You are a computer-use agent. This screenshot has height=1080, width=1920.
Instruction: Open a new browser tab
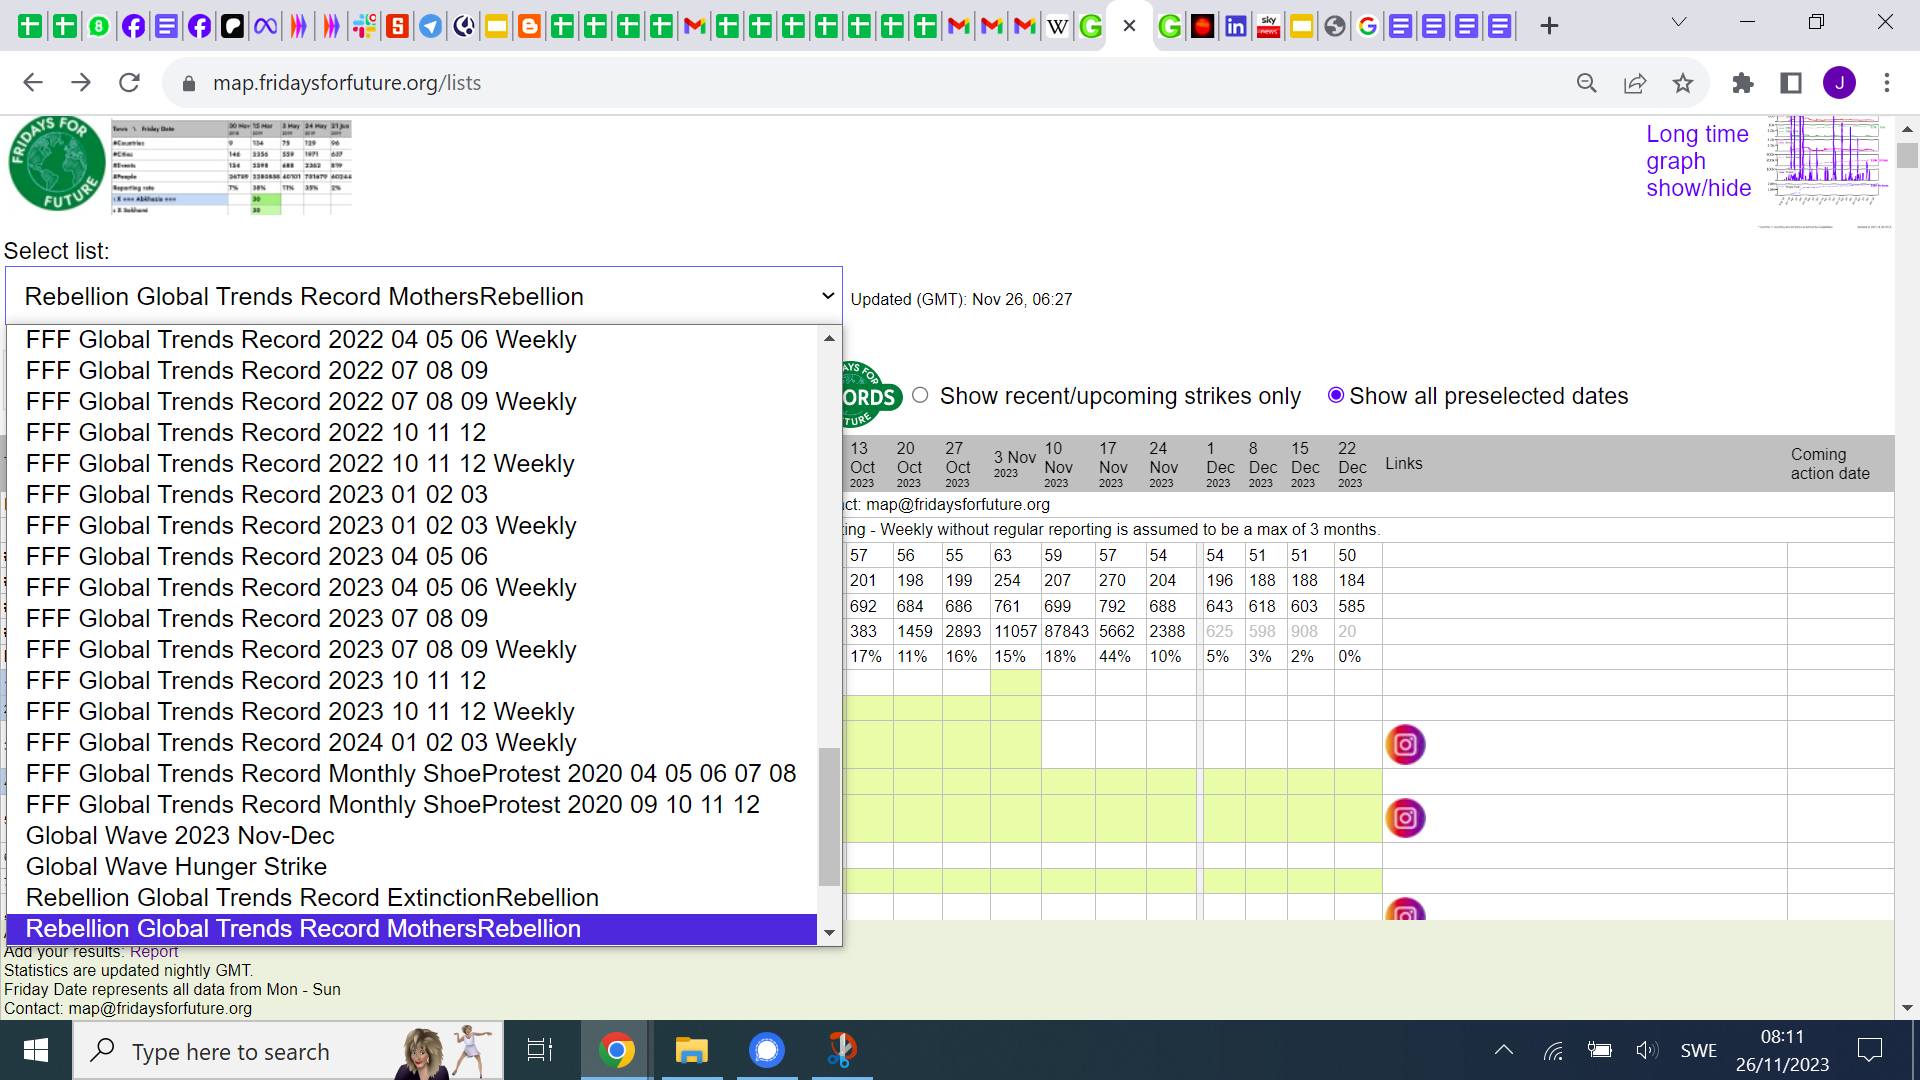coord(1549,26)
